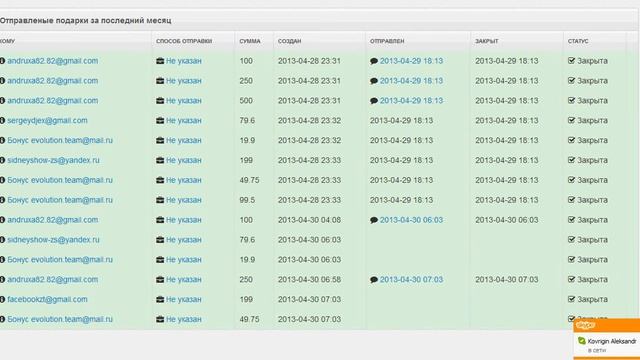
Task: Click the СУММА column header
Action: (x=250, y=41)
